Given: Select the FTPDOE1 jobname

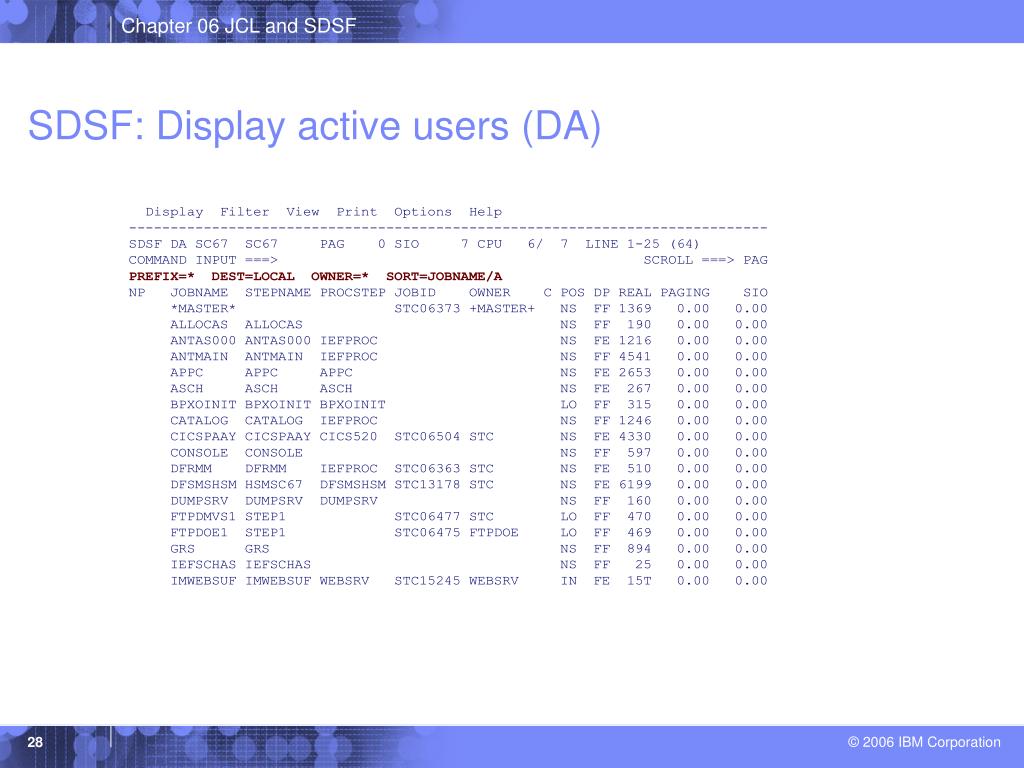Looking at the screenshot, I should coord(199,532).
